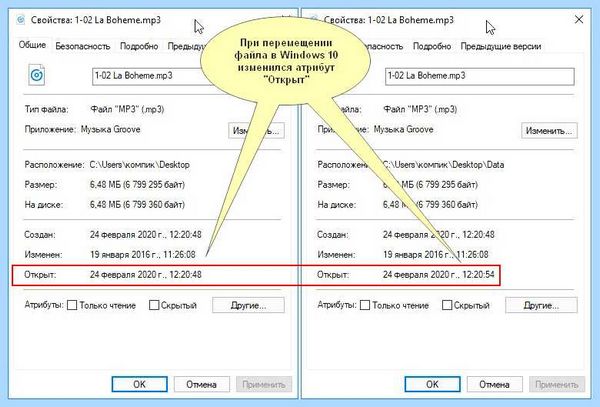The height and width of the screenshot is (407, 600).
Task: Check Только чтение in right window
Action: (365, 305)
